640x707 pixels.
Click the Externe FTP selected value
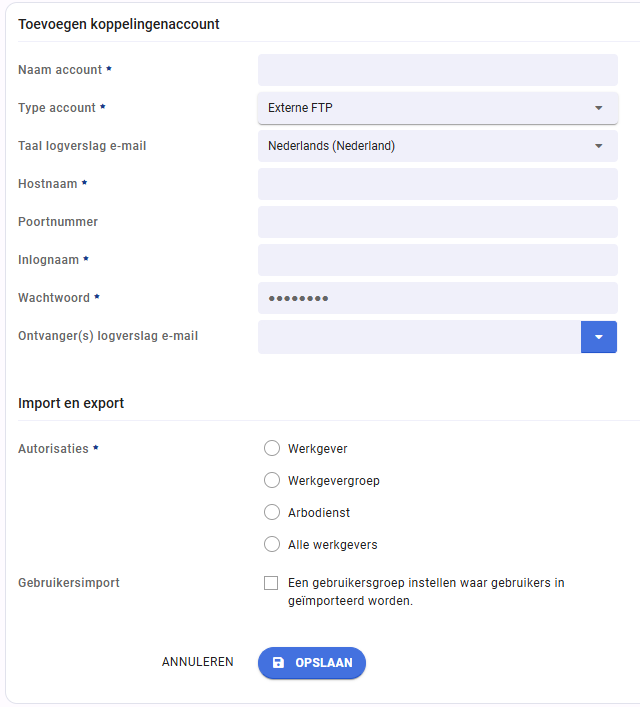[x=300, y=108]
